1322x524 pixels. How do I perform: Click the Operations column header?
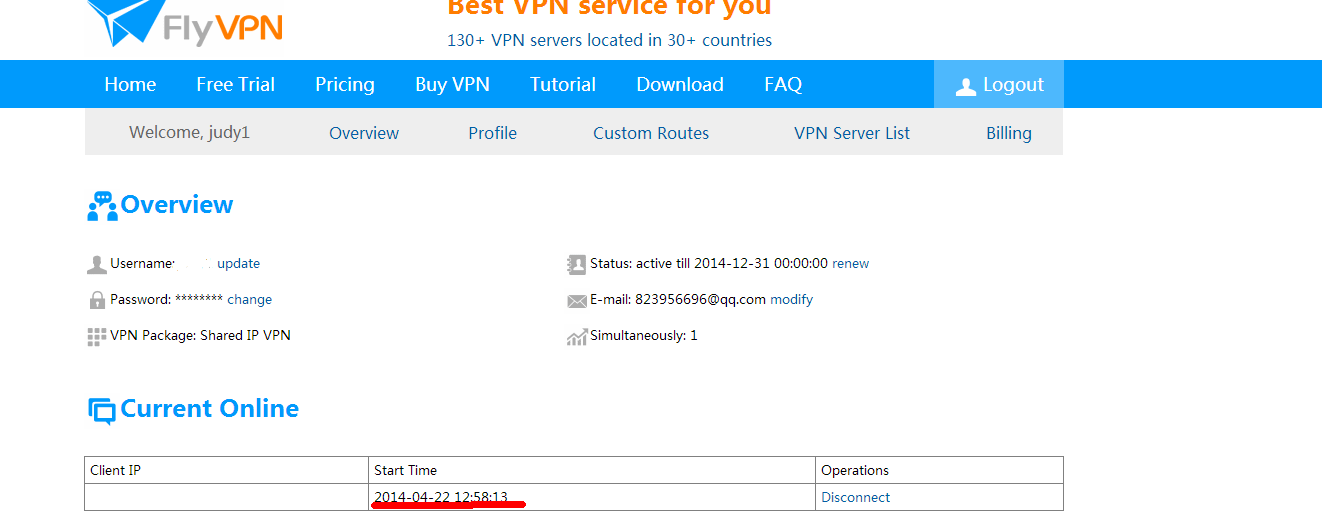(x=855, y=470)
